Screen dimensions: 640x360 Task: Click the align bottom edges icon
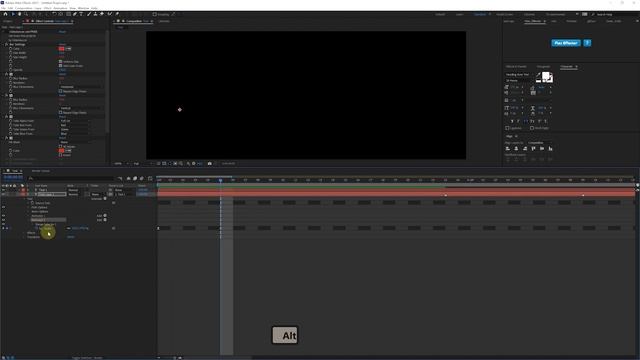tap(550, 149)
